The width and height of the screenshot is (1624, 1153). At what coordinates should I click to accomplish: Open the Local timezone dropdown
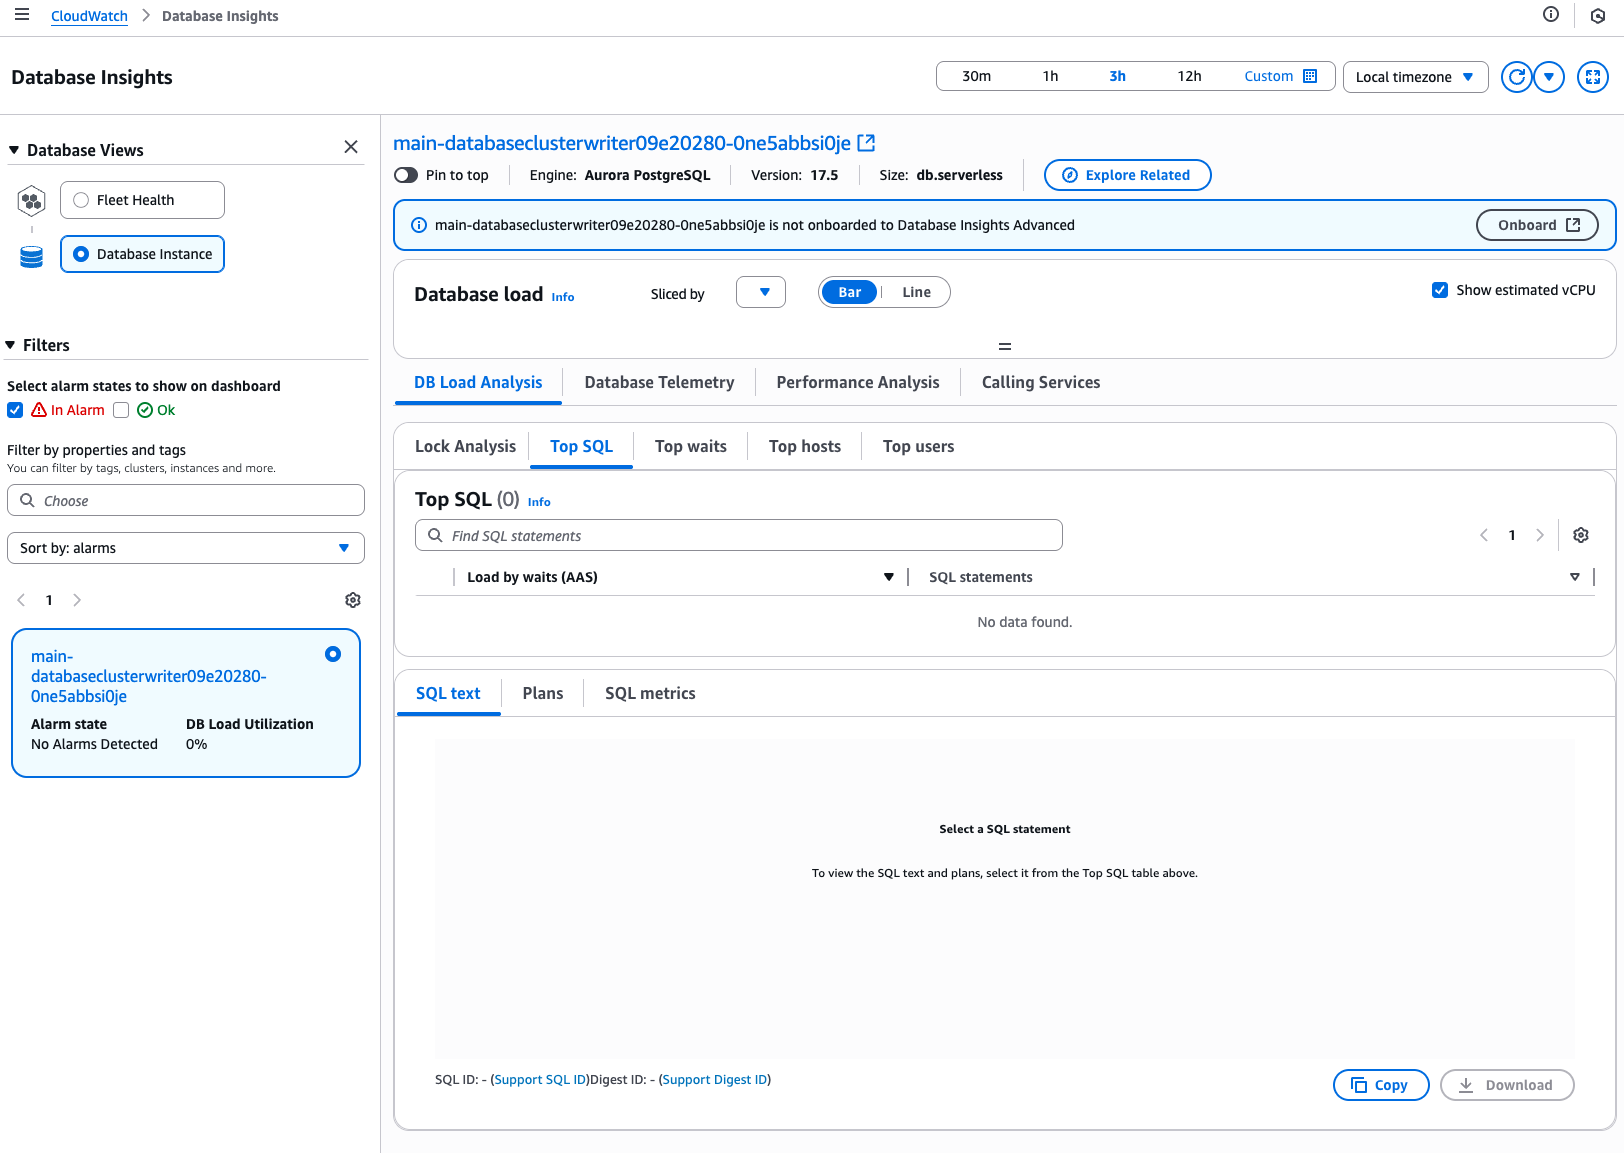[1414, 77]
